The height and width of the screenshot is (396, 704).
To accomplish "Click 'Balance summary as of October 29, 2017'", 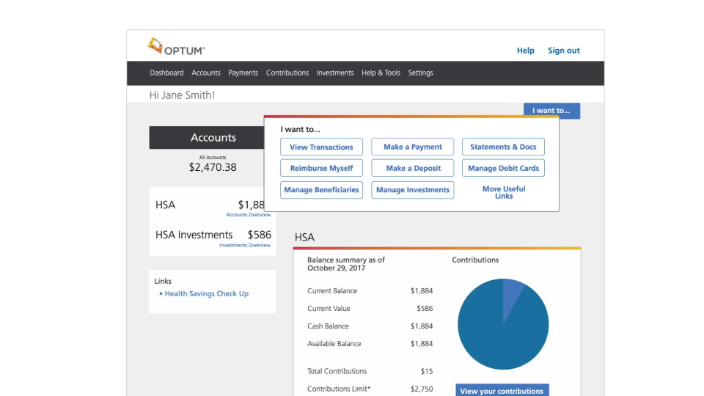I will coord(346,264).
